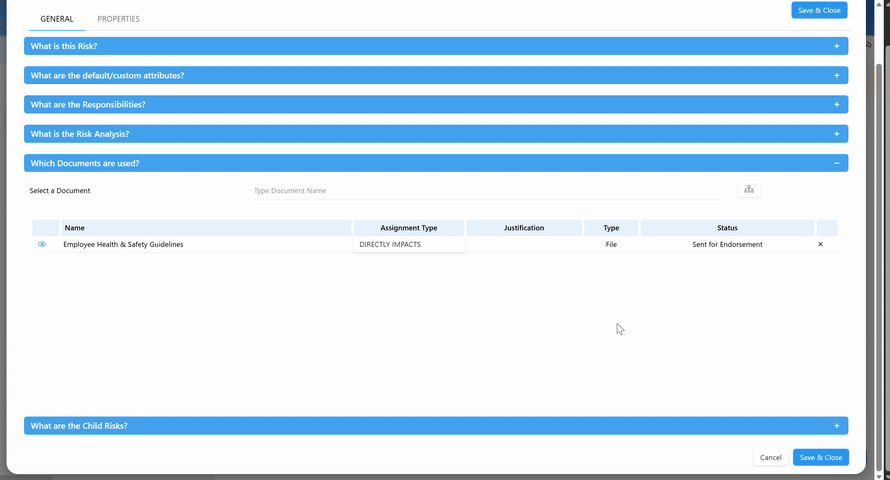Remove document row using the X icon
The height and width of the screenshot is (480, 890).
[x=821, y=244]
